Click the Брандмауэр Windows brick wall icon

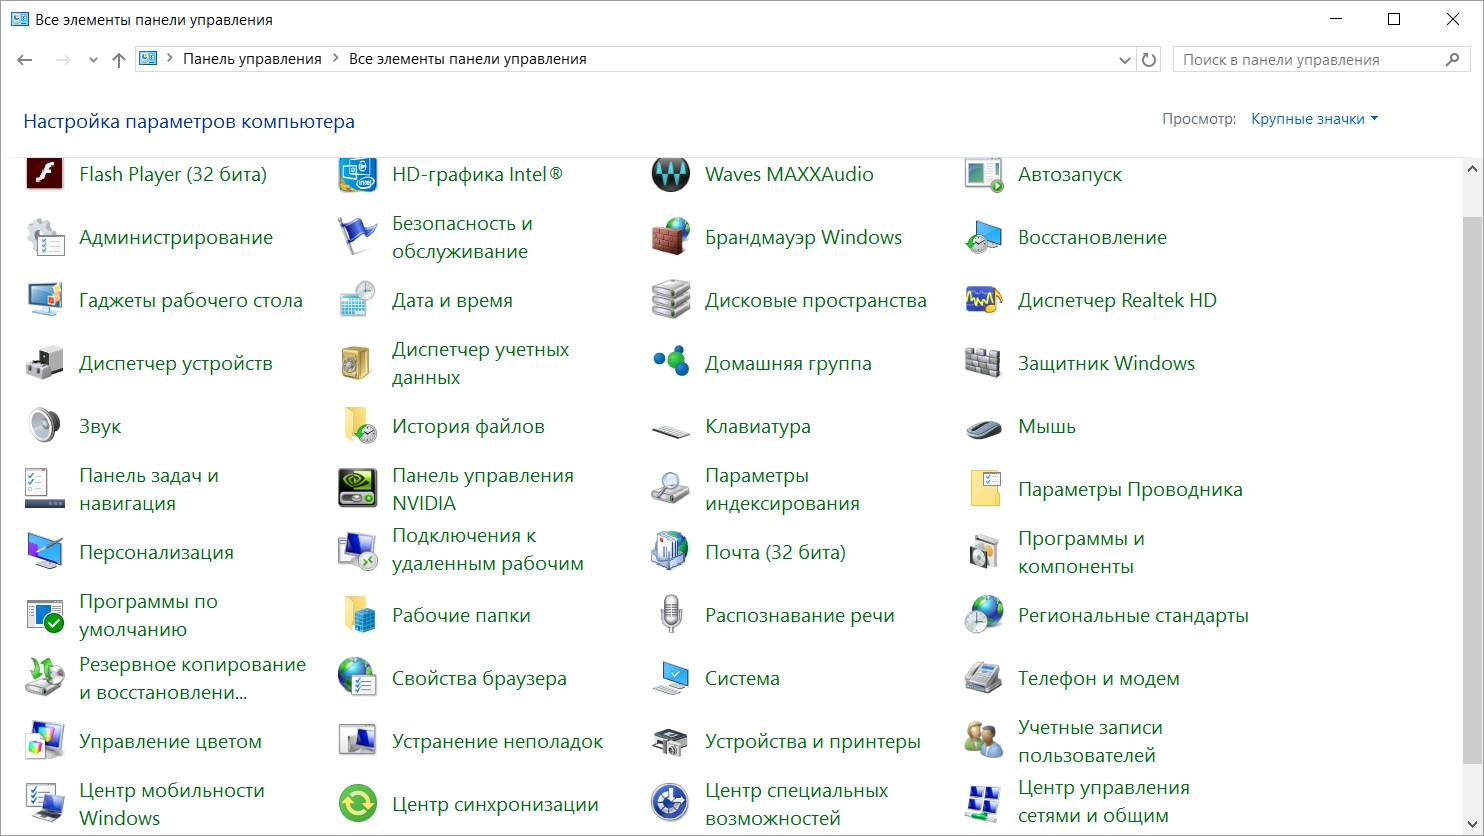tap(670, 237)
